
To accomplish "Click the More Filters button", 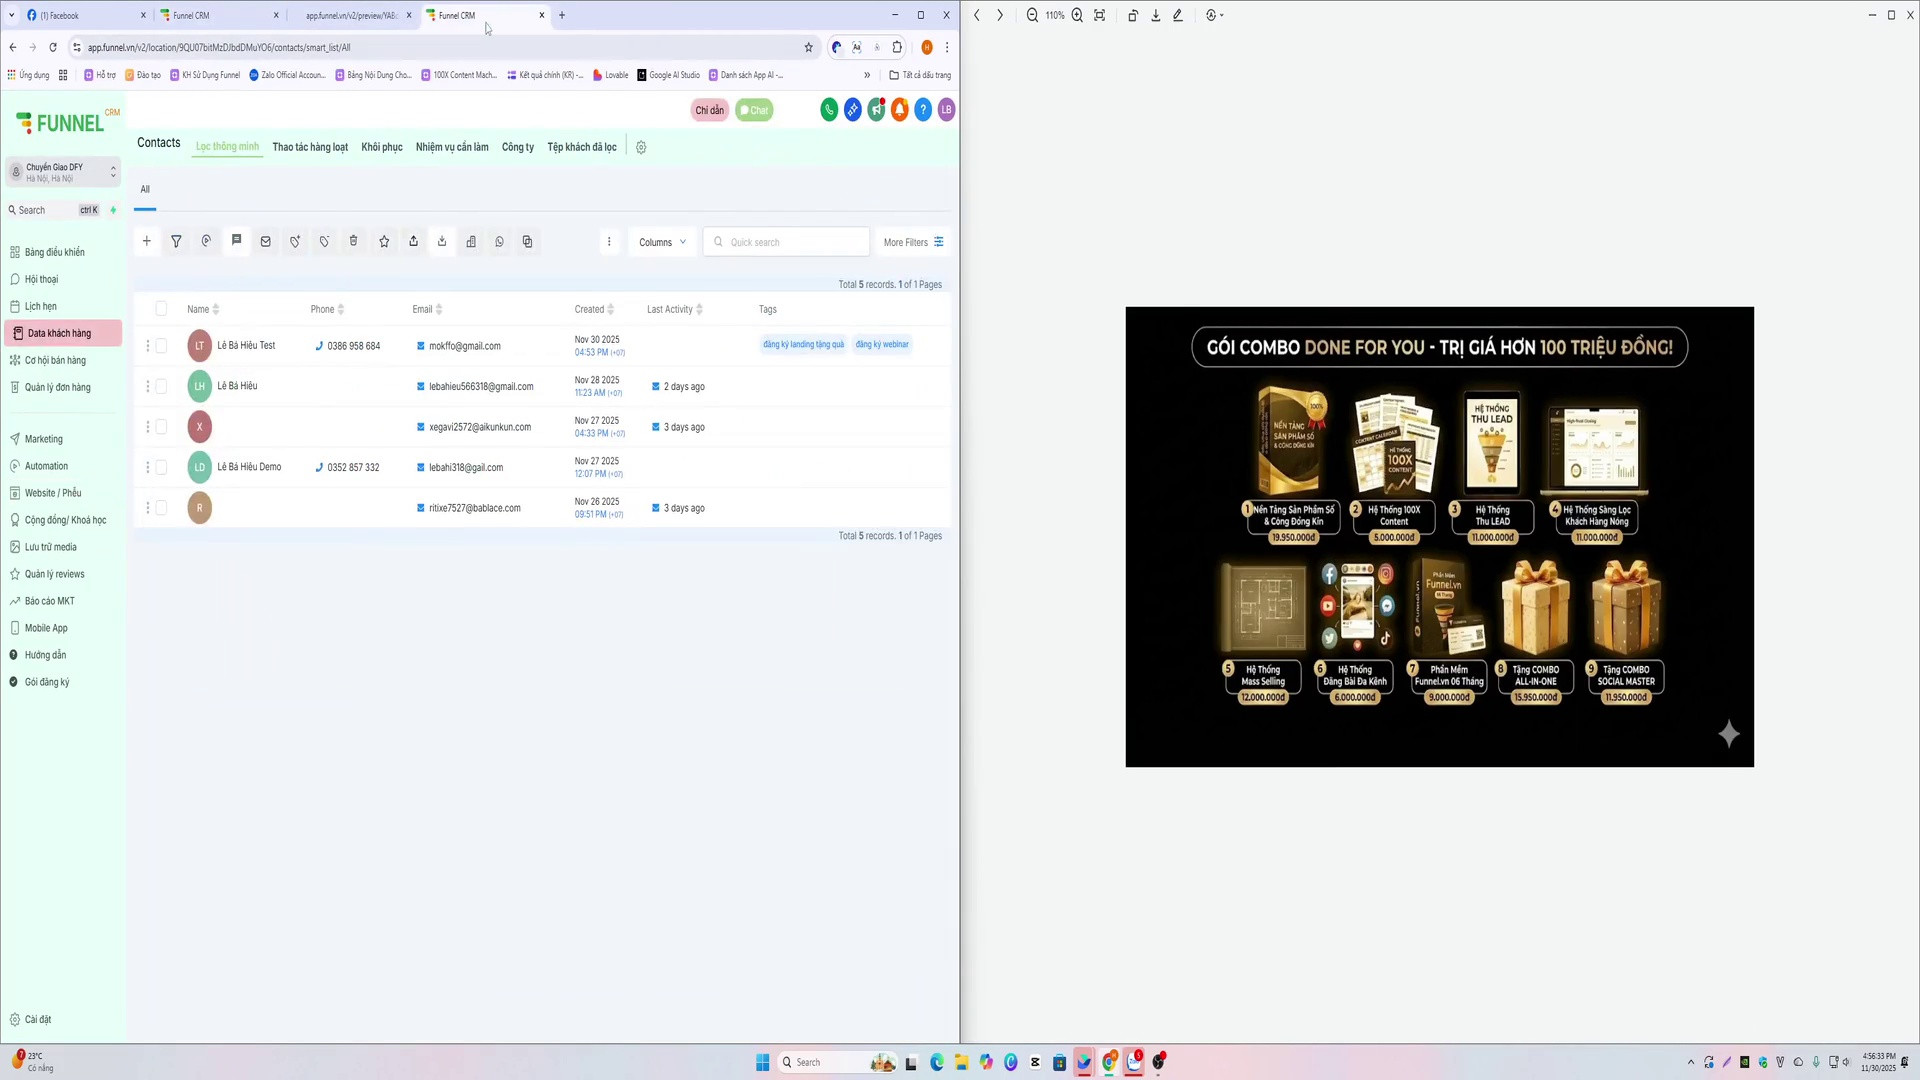I will [x=913, y=242].
